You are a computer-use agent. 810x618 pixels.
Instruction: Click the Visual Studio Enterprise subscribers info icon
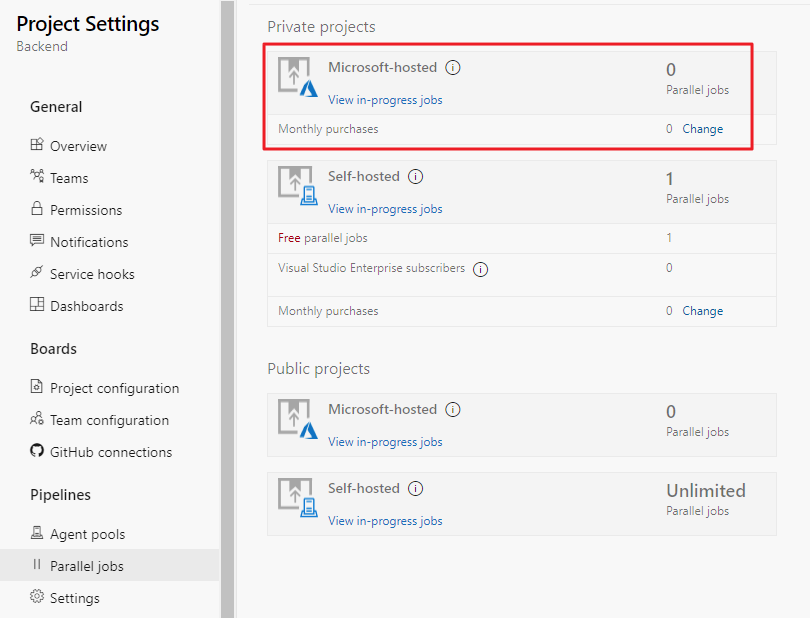pos(480,269)
